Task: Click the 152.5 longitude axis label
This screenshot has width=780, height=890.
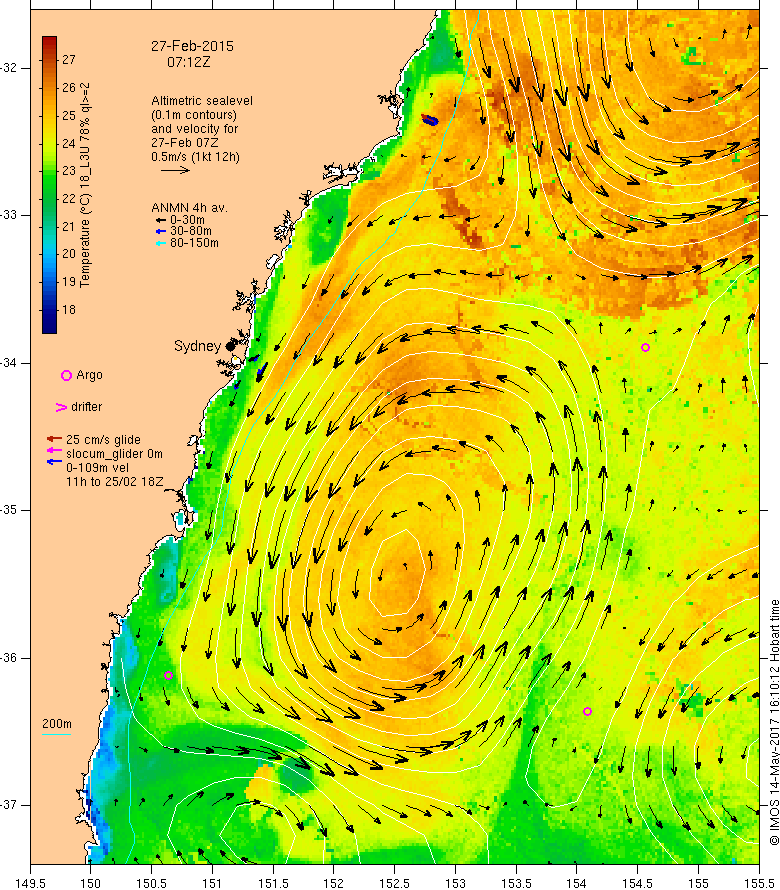Action: click(395, 883)
